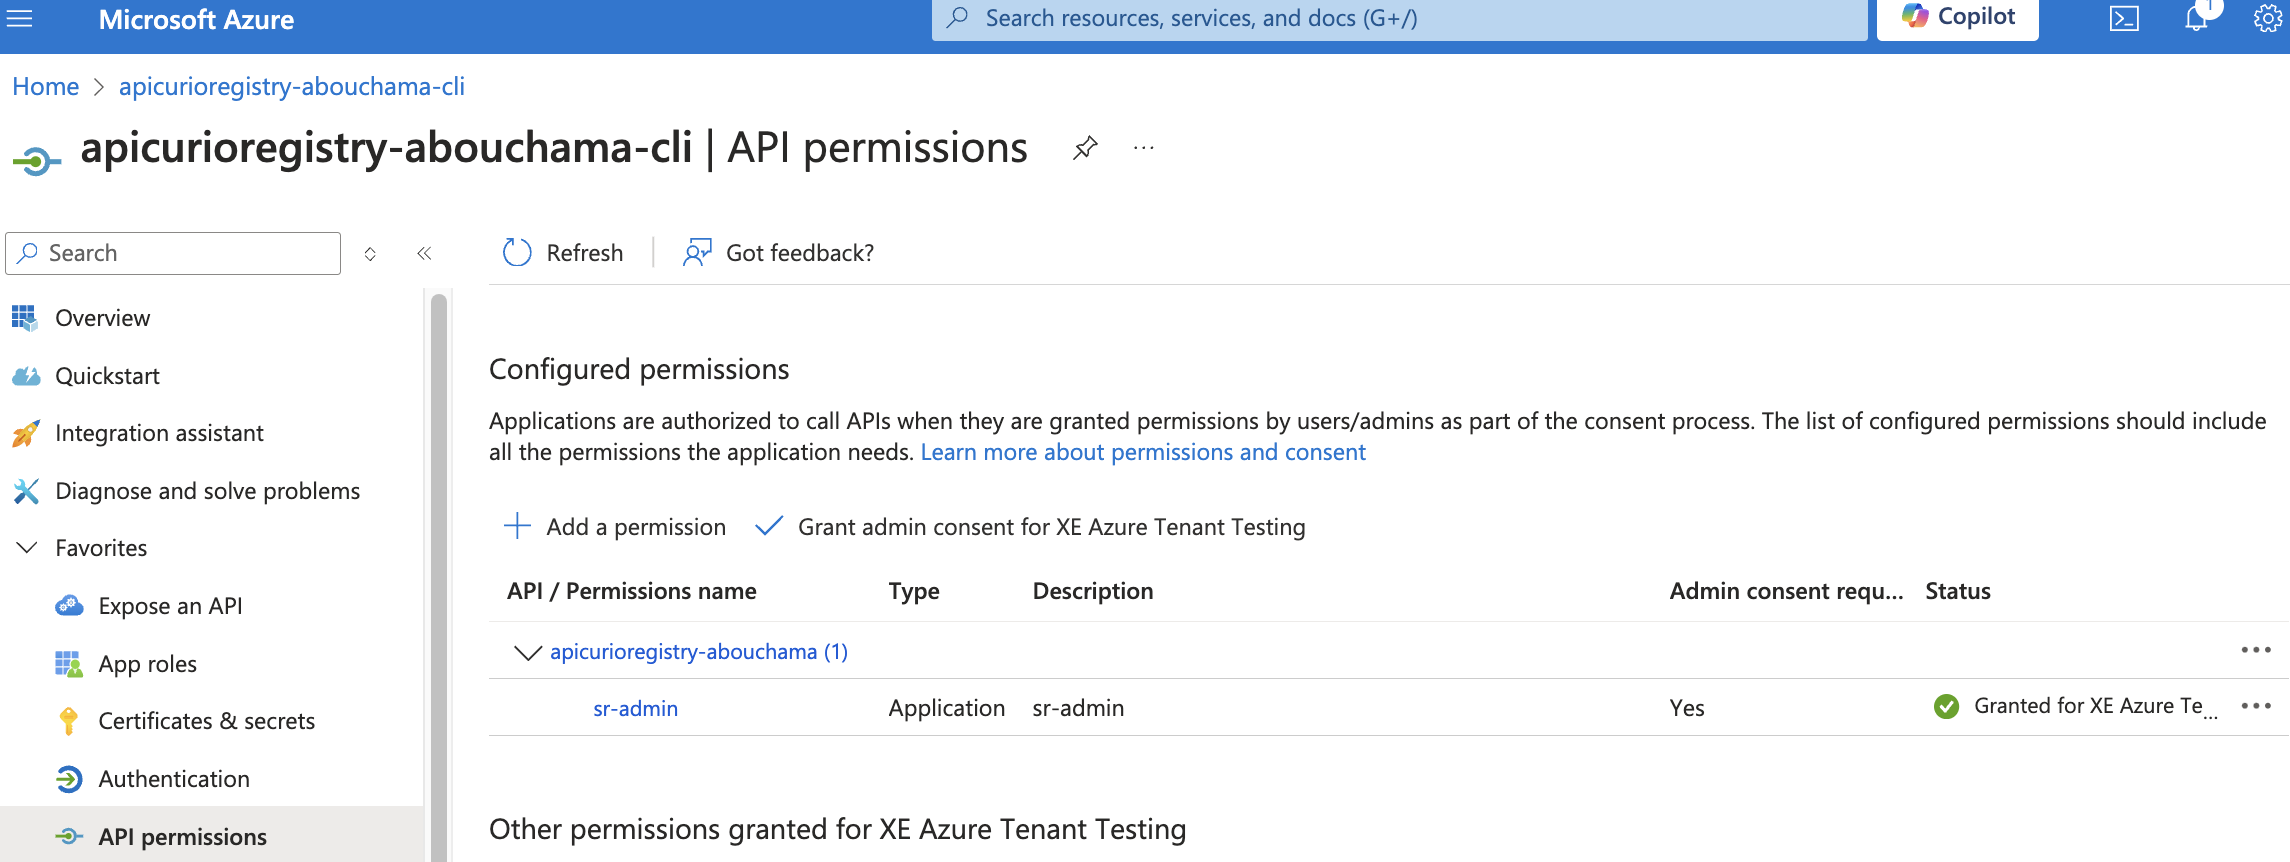Click the Copilot button
This screenshot has height=862, width=2290.
pyautogui.click(x=1958, y=18)
